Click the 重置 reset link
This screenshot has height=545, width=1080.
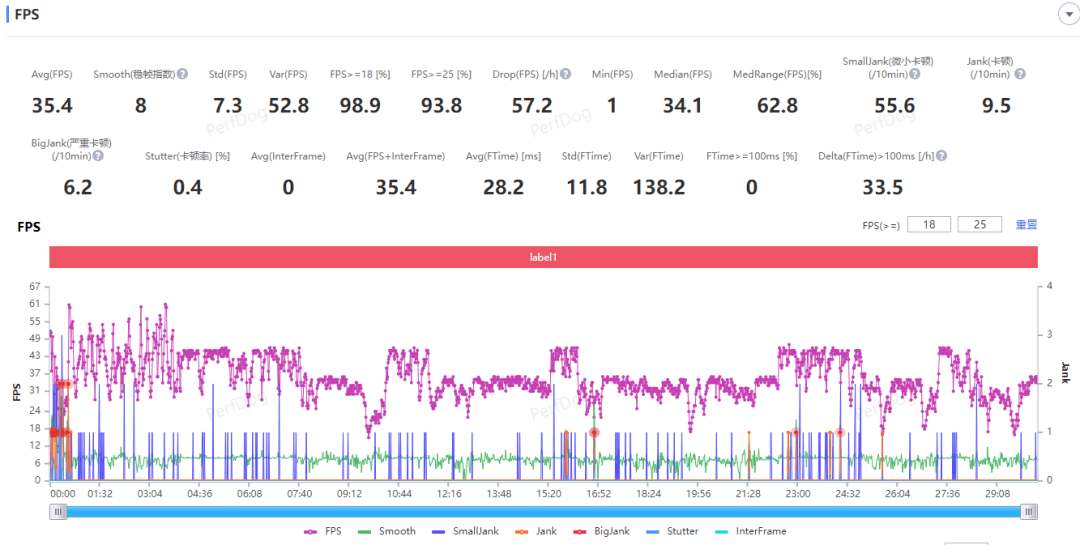coord(1026,225)
